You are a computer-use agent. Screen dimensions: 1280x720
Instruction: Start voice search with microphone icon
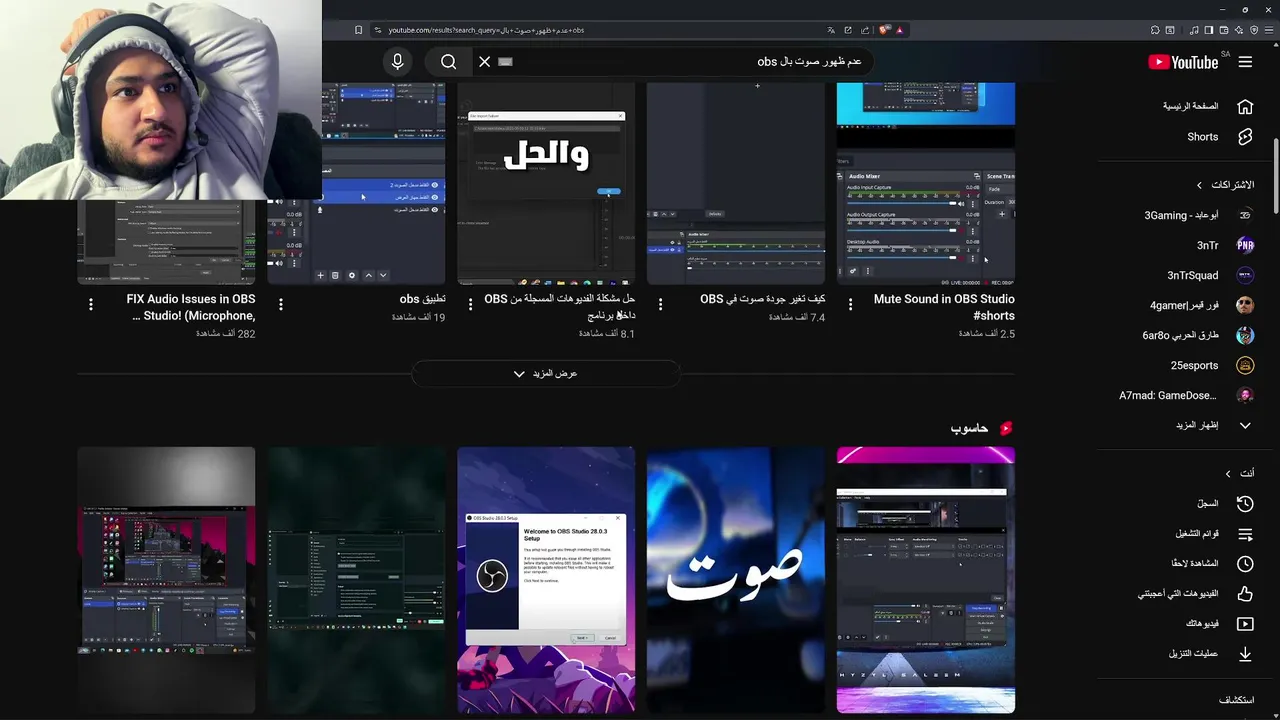(x=397, y=62)
